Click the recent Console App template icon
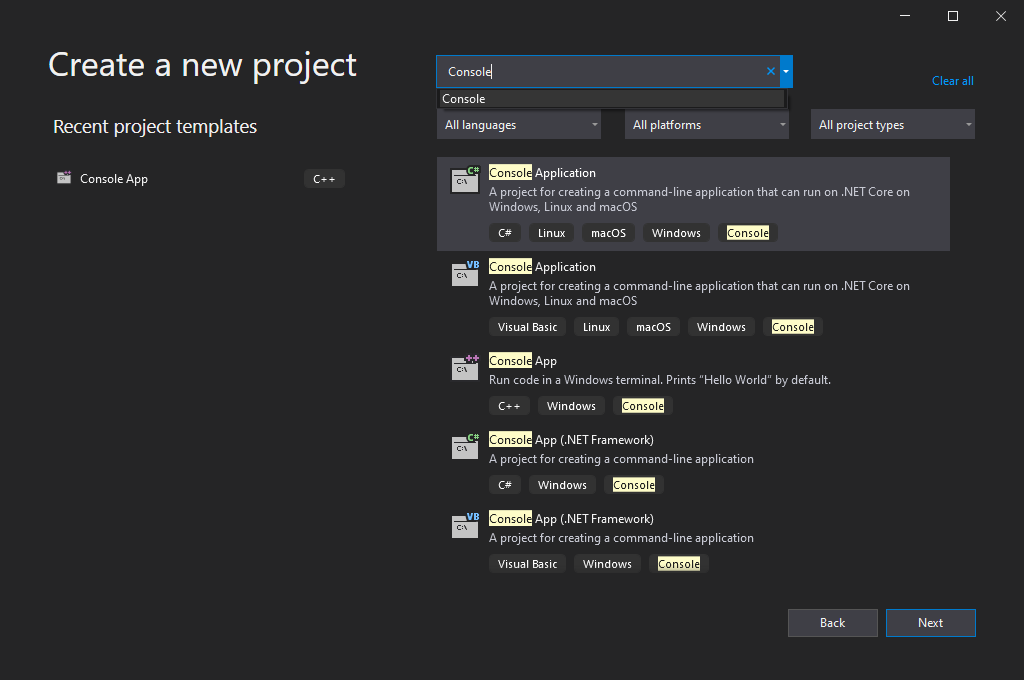Screen dimensions: 1024x680 [x=64, y=178]
